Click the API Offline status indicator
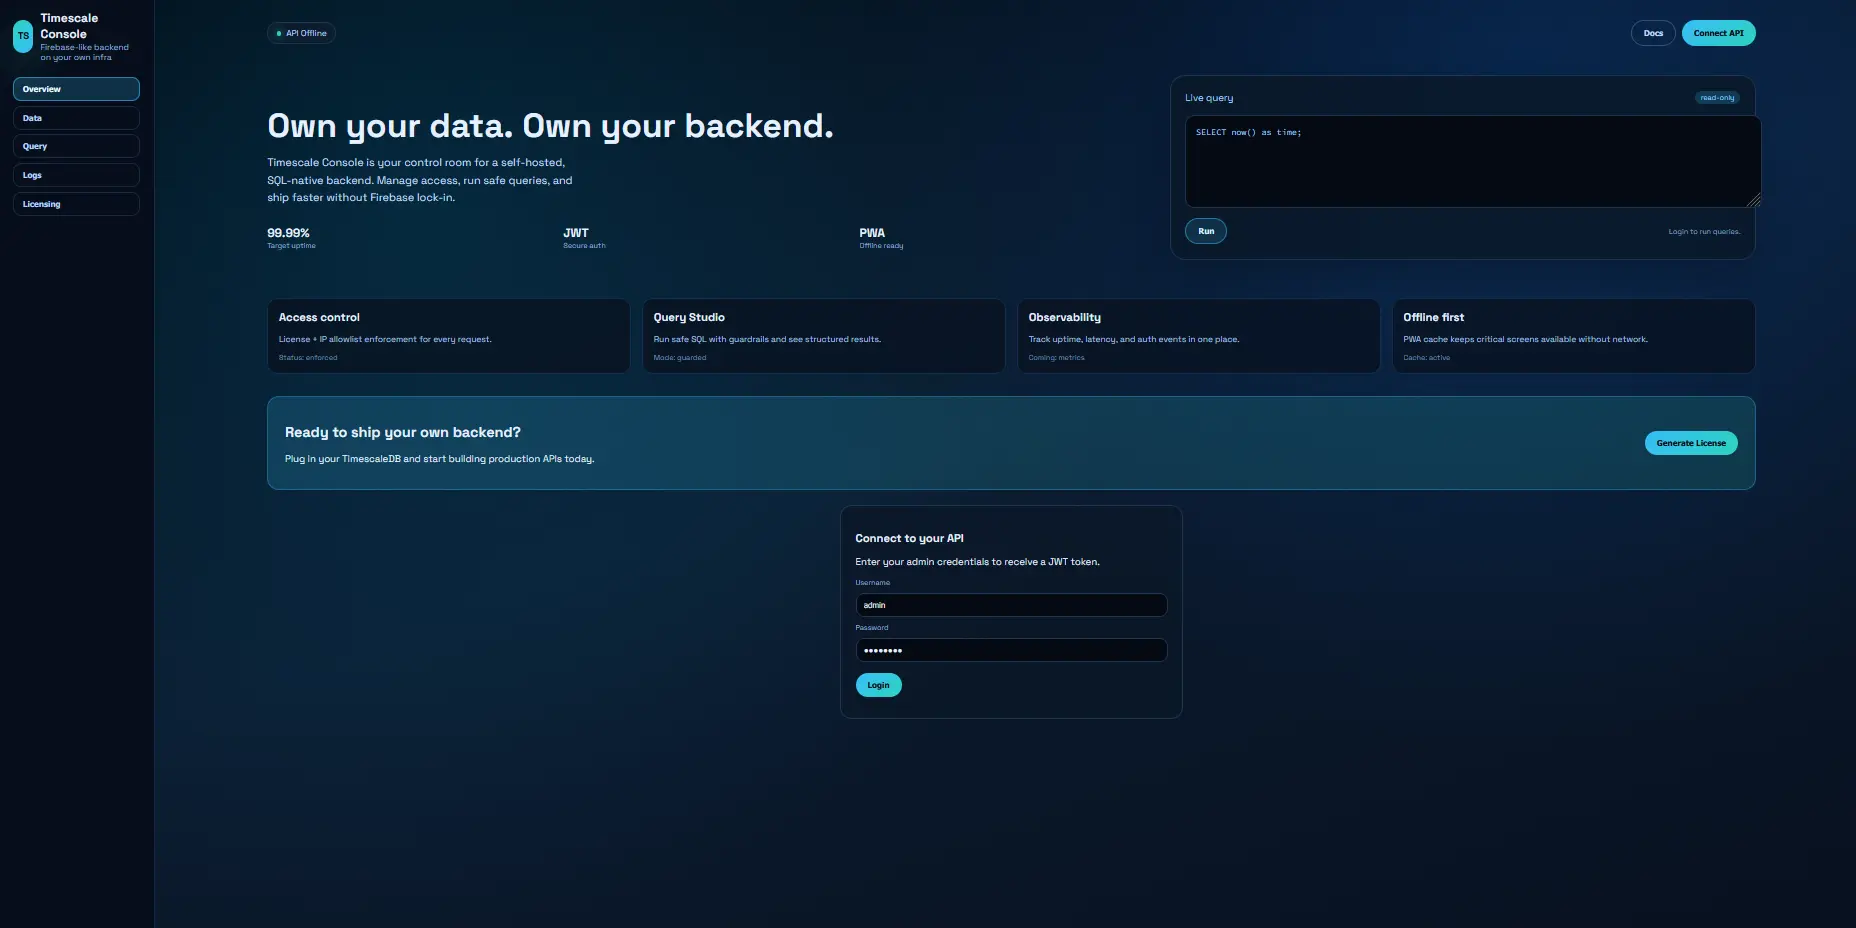Screen dimensions: 1856x928 [301, 33]
